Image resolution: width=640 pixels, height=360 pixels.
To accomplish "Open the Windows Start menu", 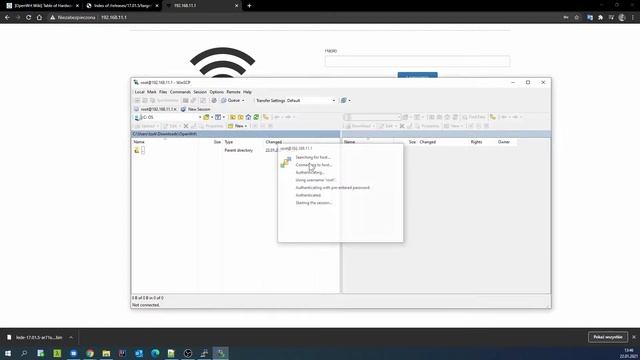I will point(8,353).
